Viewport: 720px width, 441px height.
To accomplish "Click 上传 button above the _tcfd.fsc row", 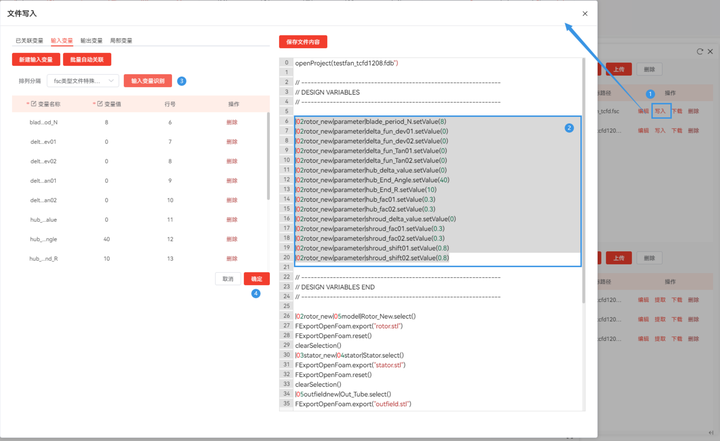I will [x=619, y=69].
